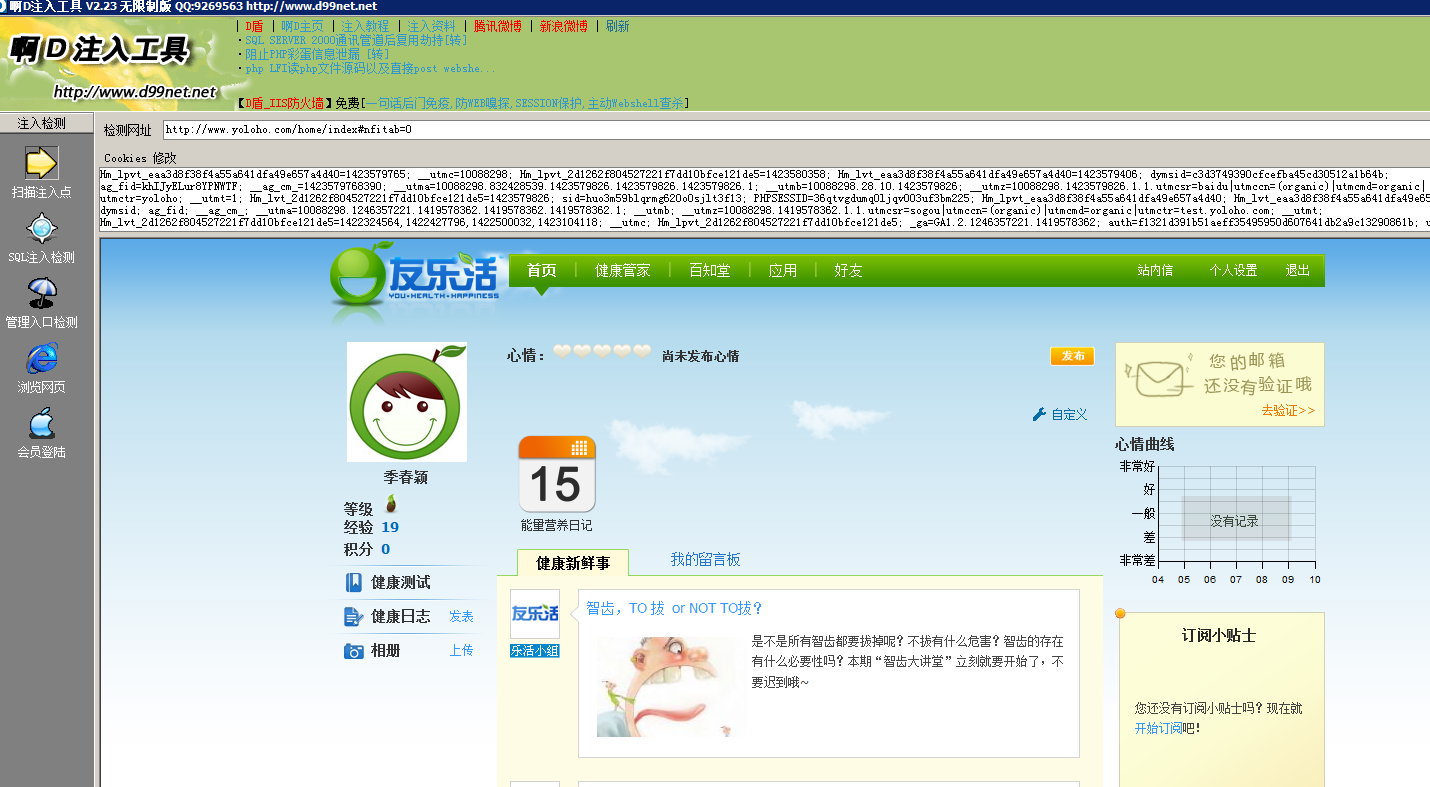Click the 扫描注入点 yellow arrow icon
This screenshot has width=1430, height=787.
click(x=42, y=163)
